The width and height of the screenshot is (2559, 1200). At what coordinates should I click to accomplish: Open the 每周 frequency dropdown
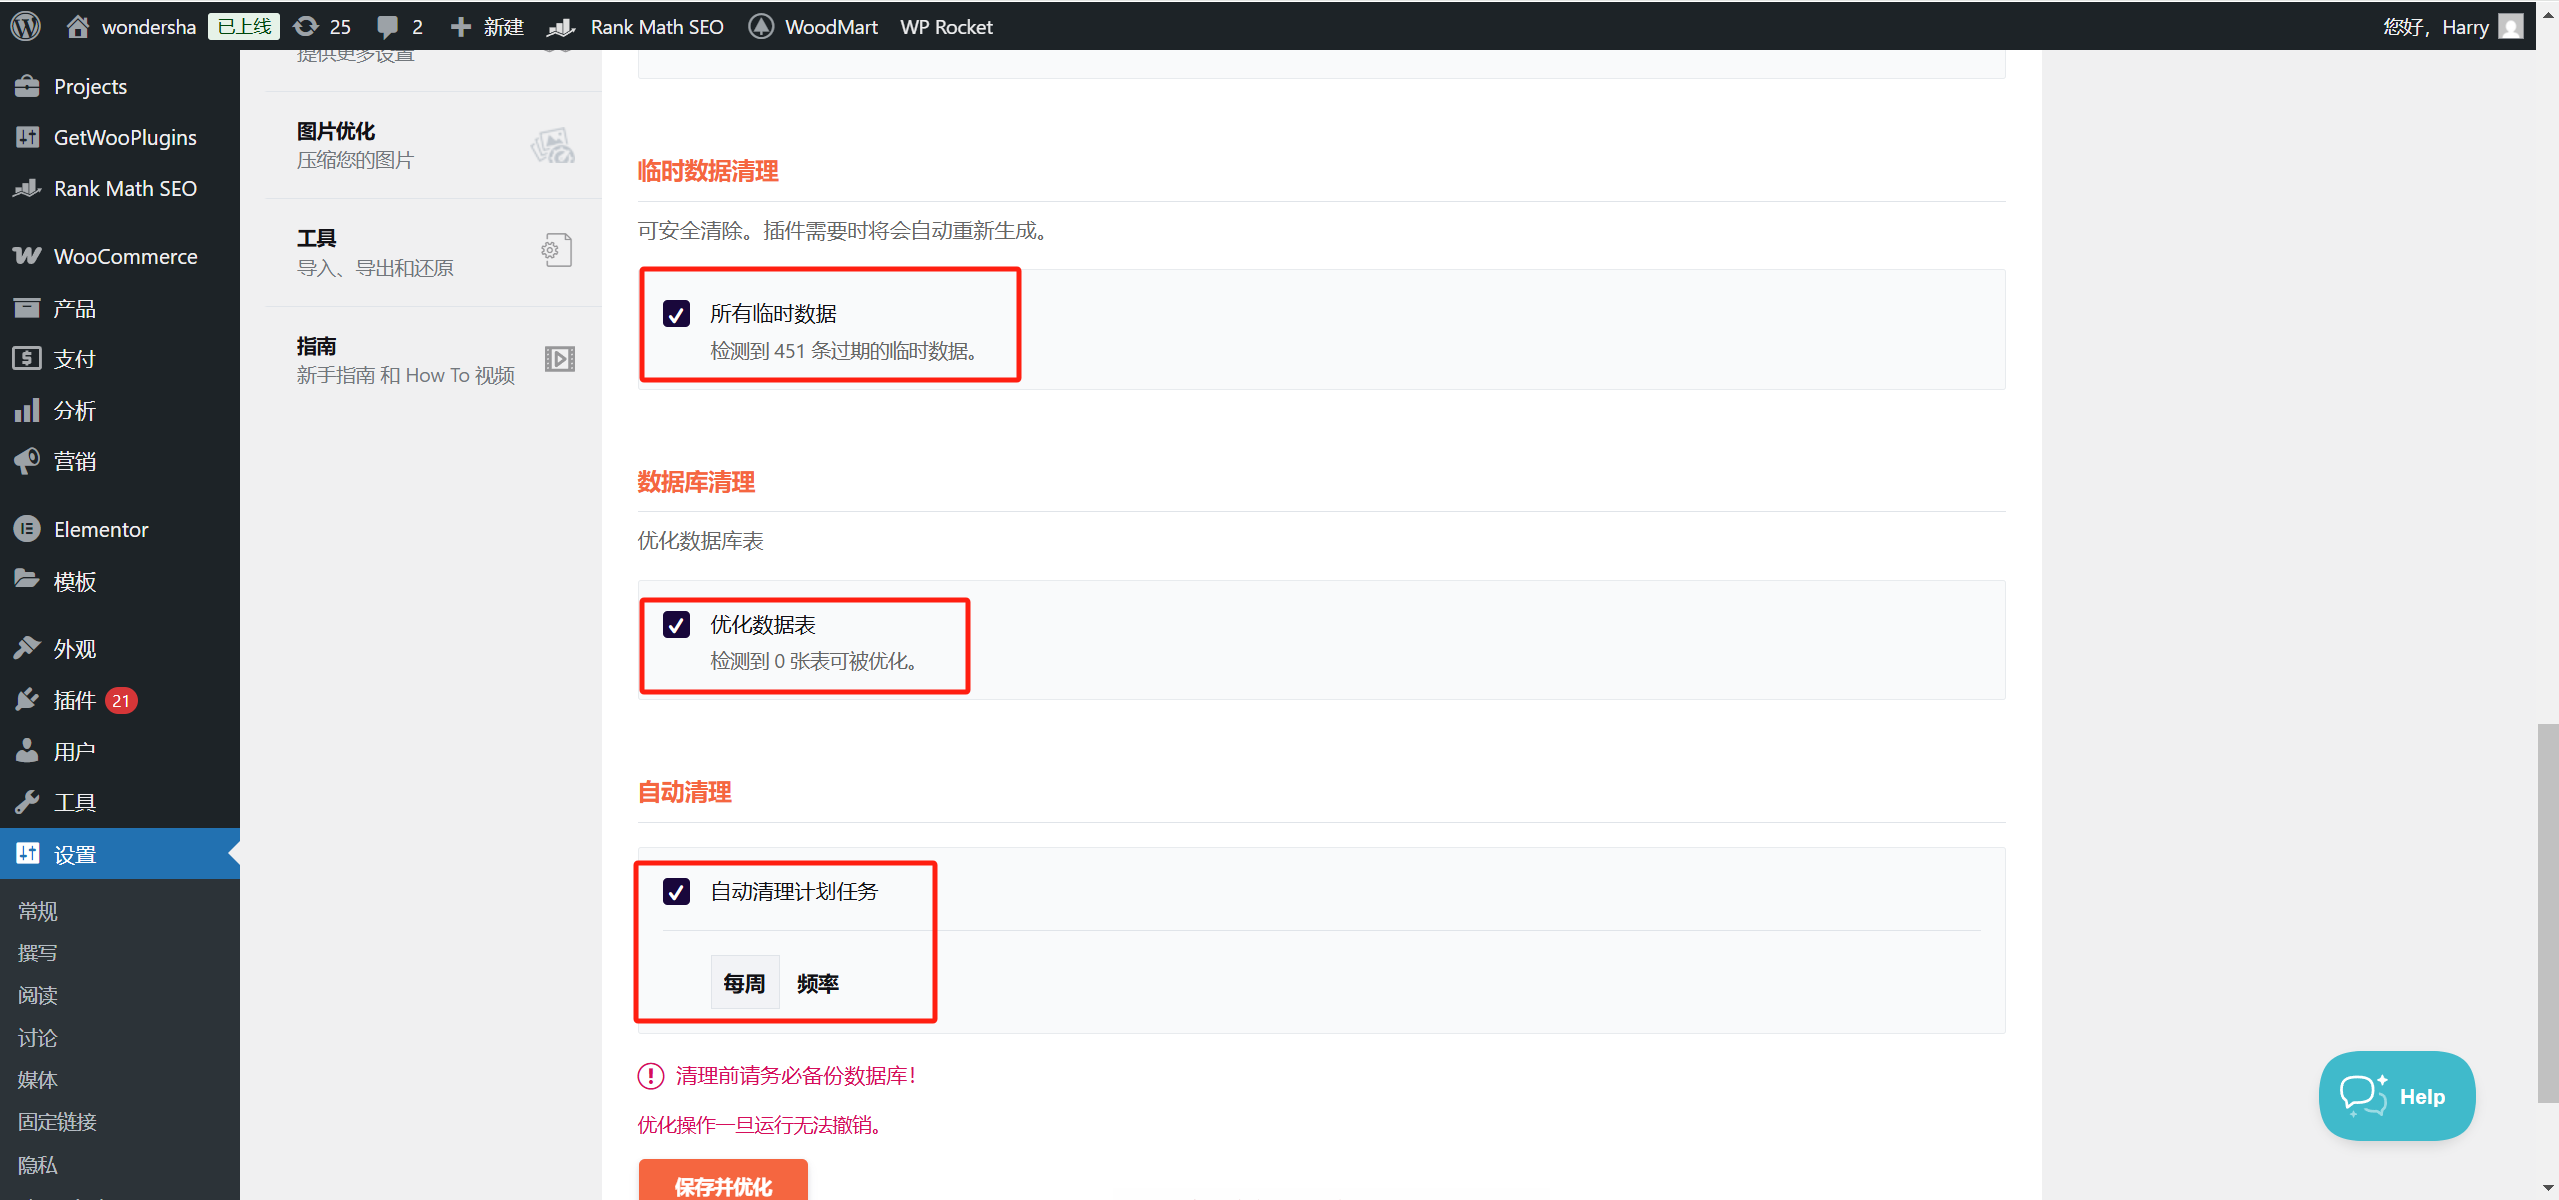tap(744, 983)
